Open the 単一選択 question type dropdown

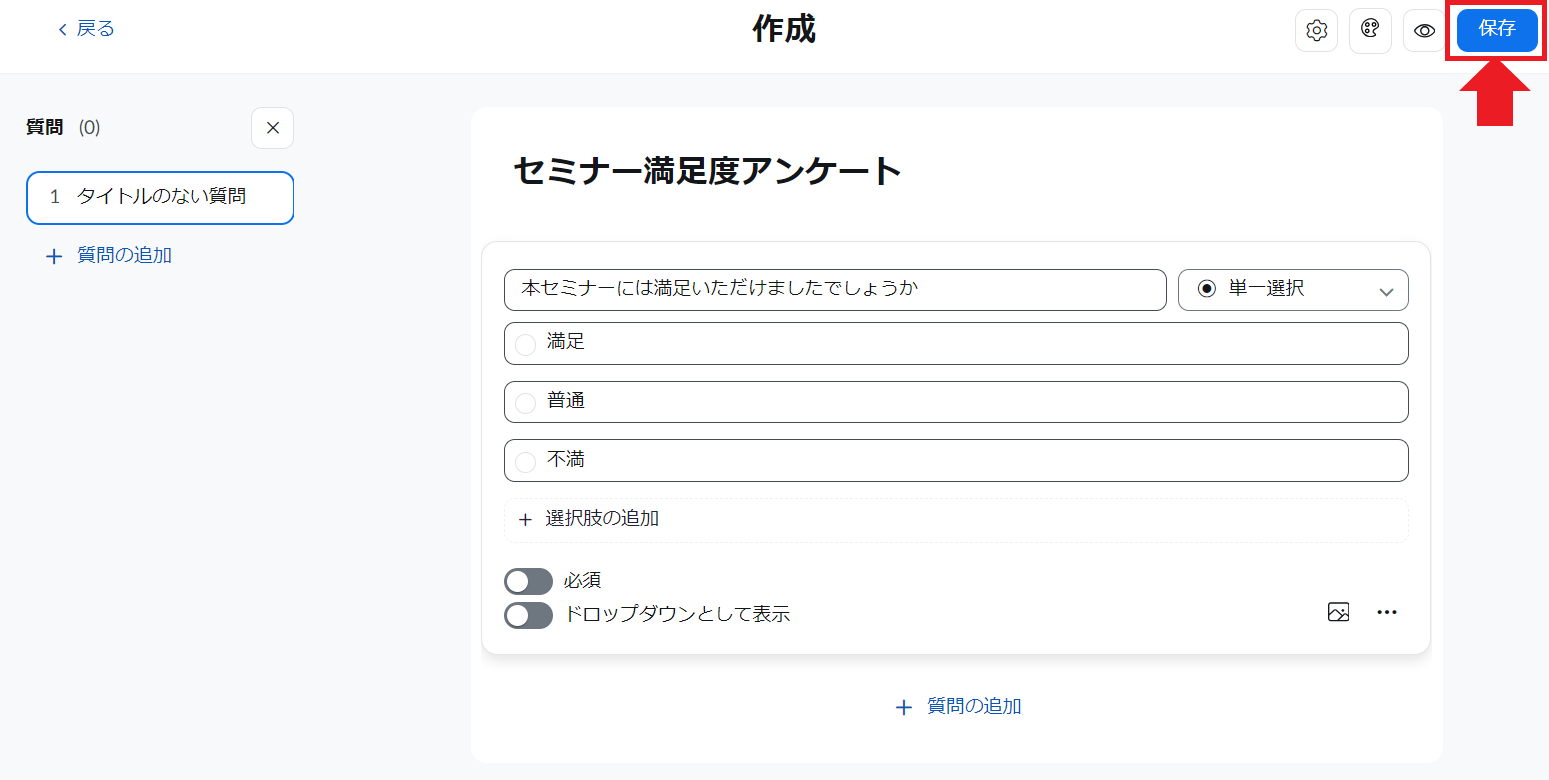(x=1293, y=290)
